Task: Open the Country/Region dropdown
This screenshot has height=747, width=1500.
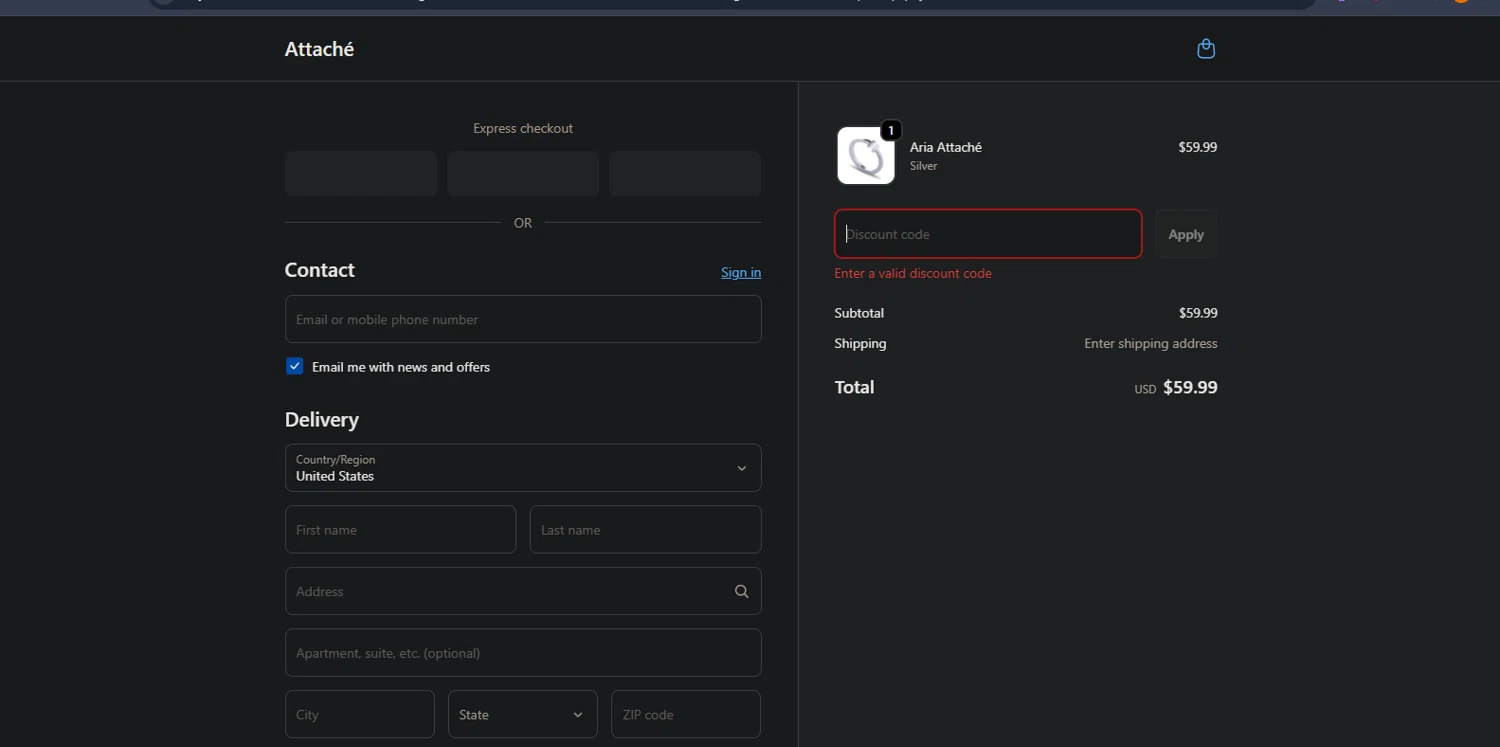Action: pos(523,468)
